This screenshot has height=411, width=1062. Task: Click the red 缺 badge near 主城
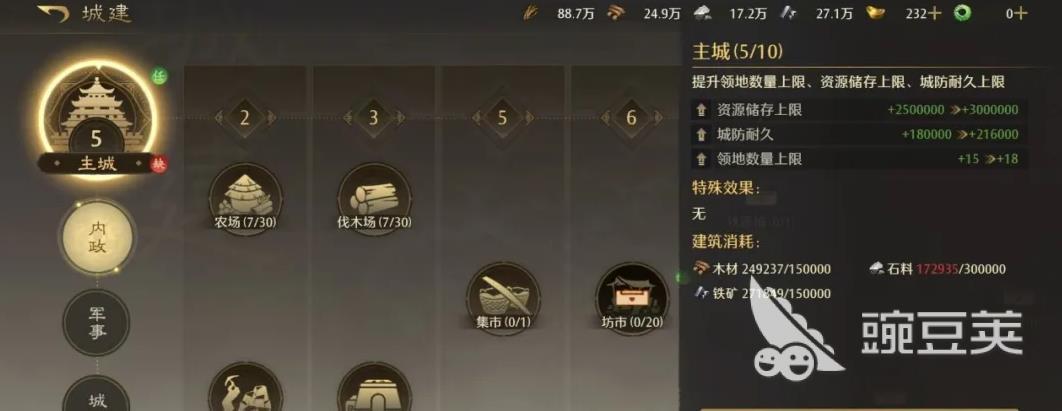pos(159,165)
